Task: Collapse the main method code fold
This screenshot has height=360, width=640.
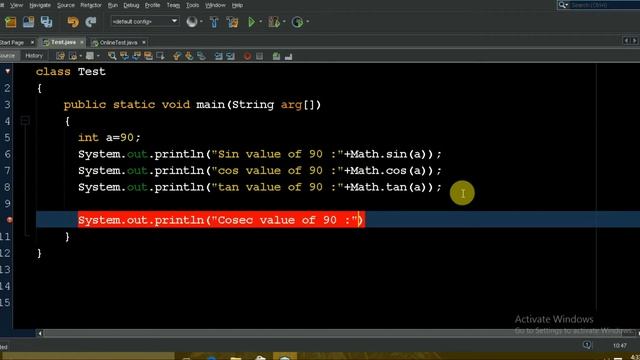Action: pyautogui.click(x=25, y=120)
